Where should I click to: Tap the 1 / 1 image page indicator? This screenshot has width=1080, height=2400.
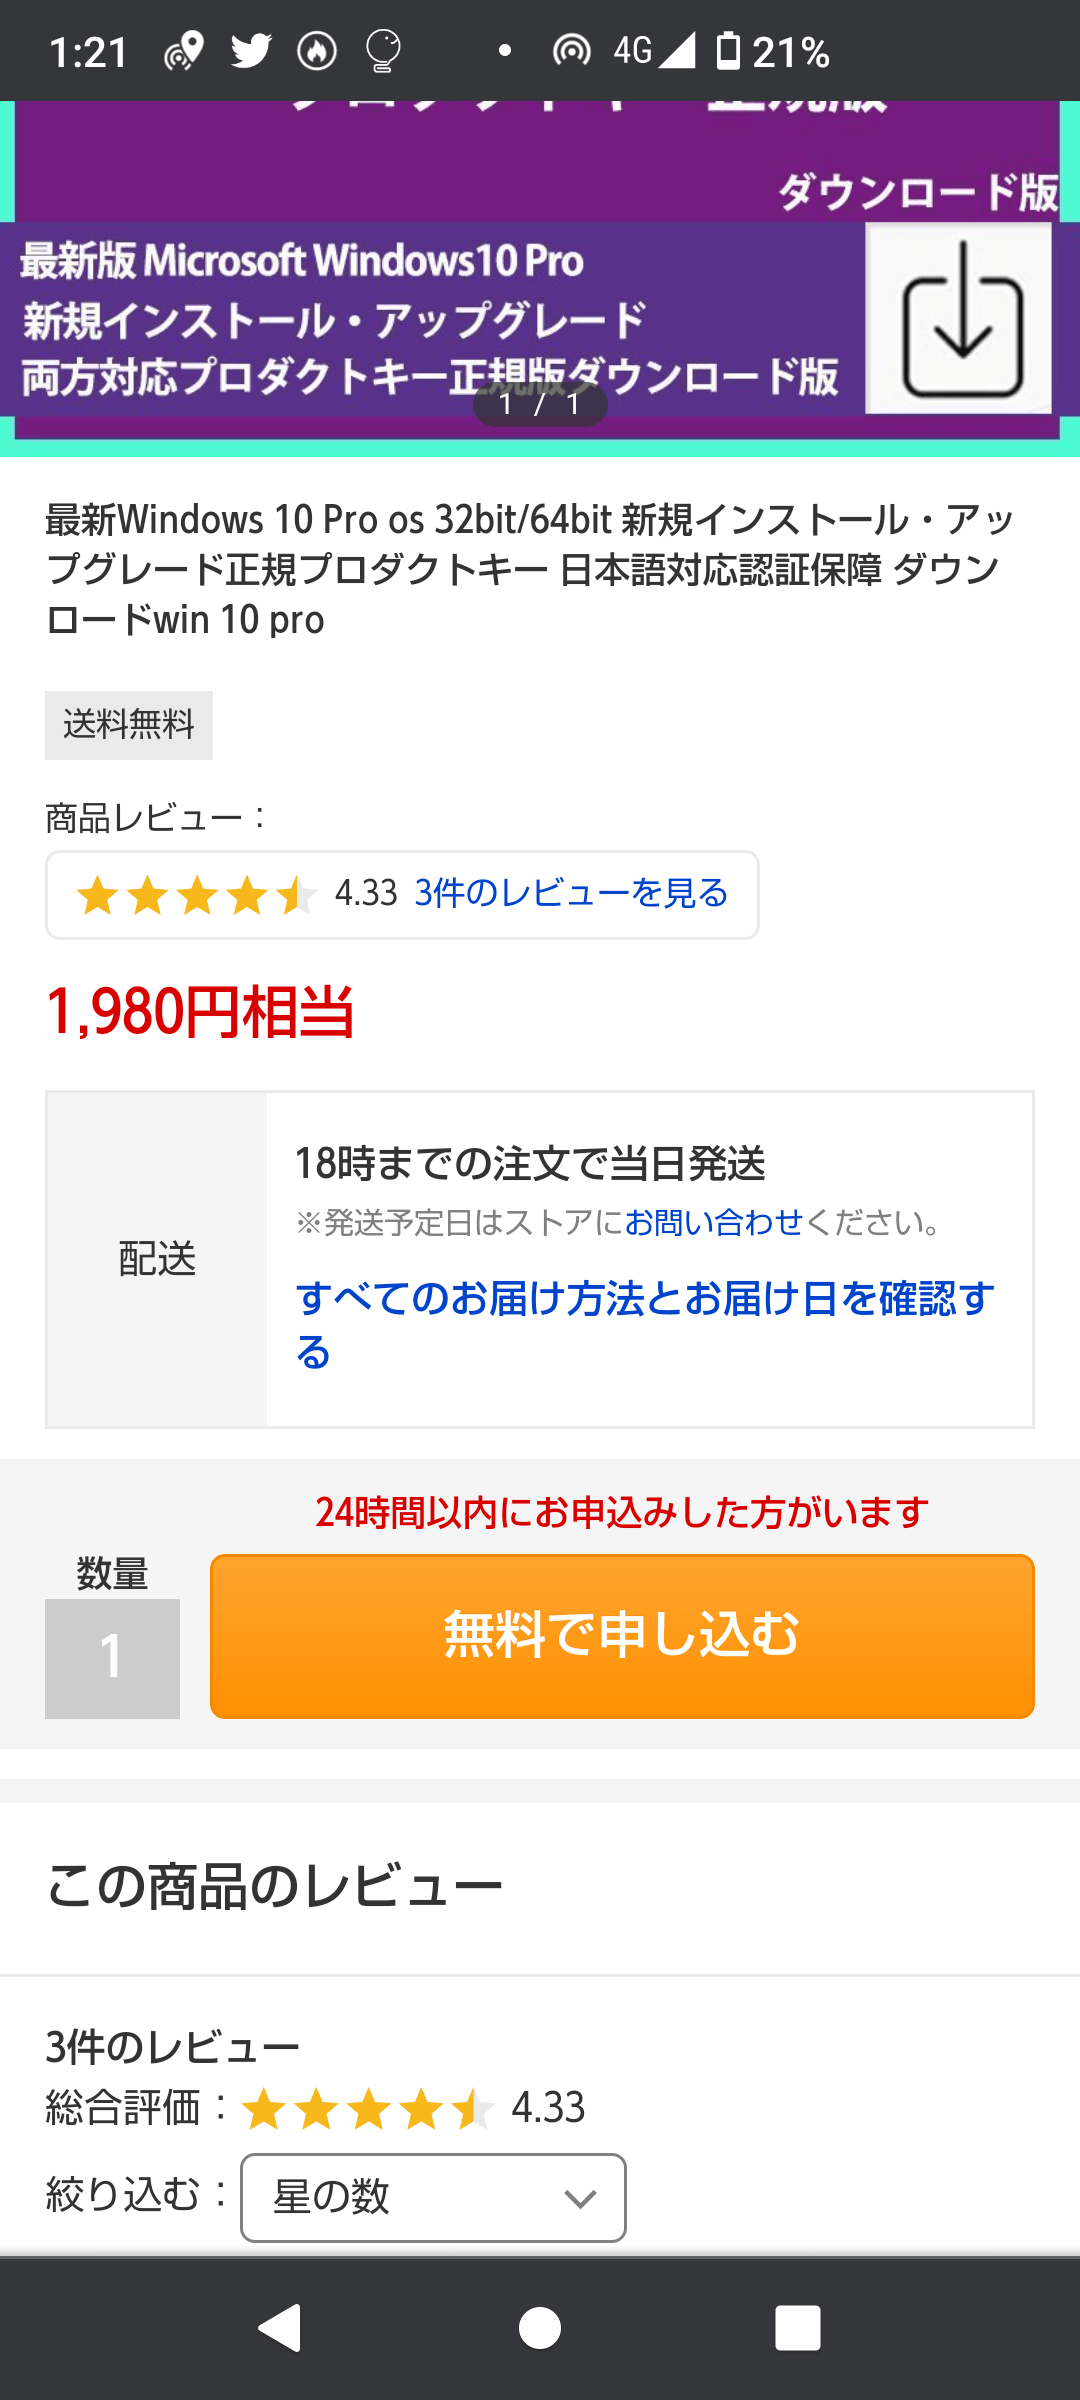click(540, 404)
